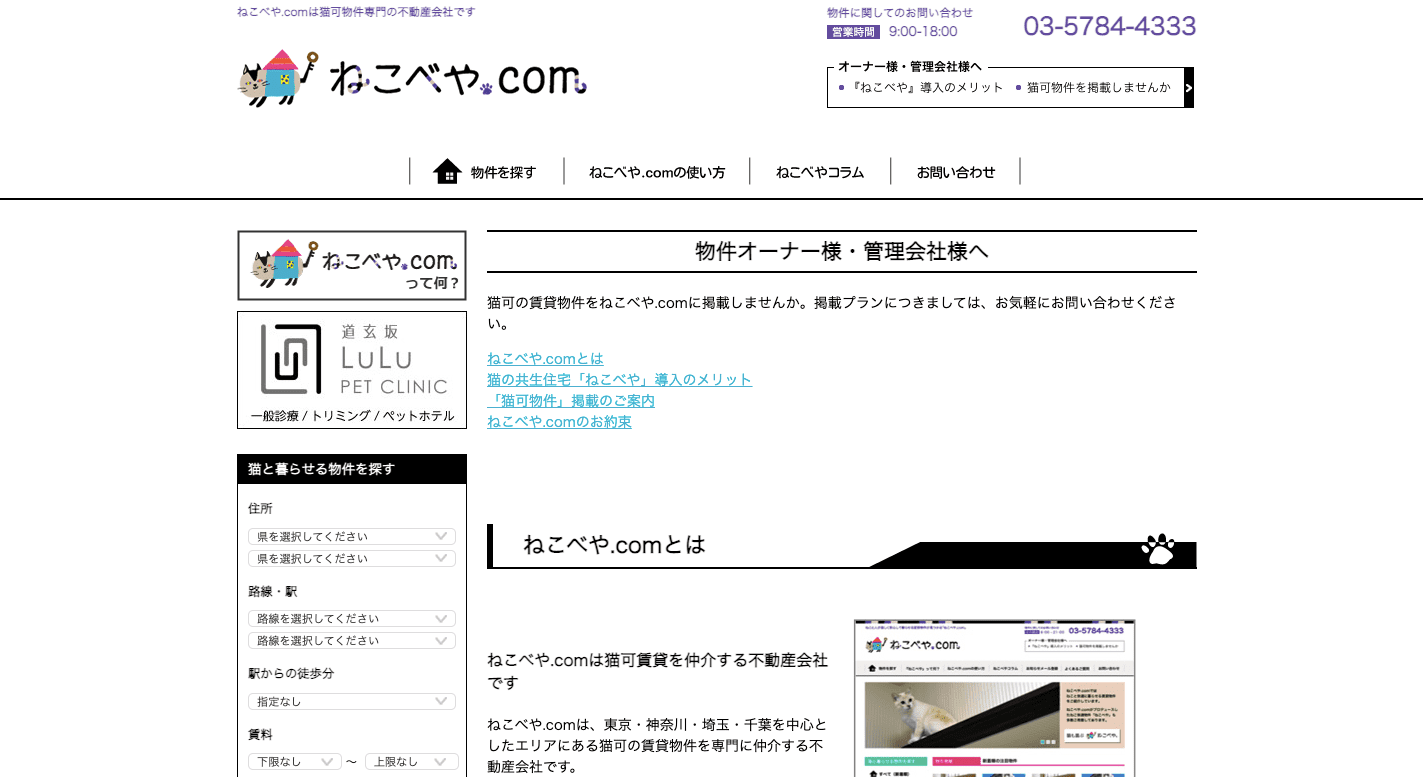Follow the ねこべや.comとは text link
The width and height of the screenshot is (1423, 777).
click(545, 359)
